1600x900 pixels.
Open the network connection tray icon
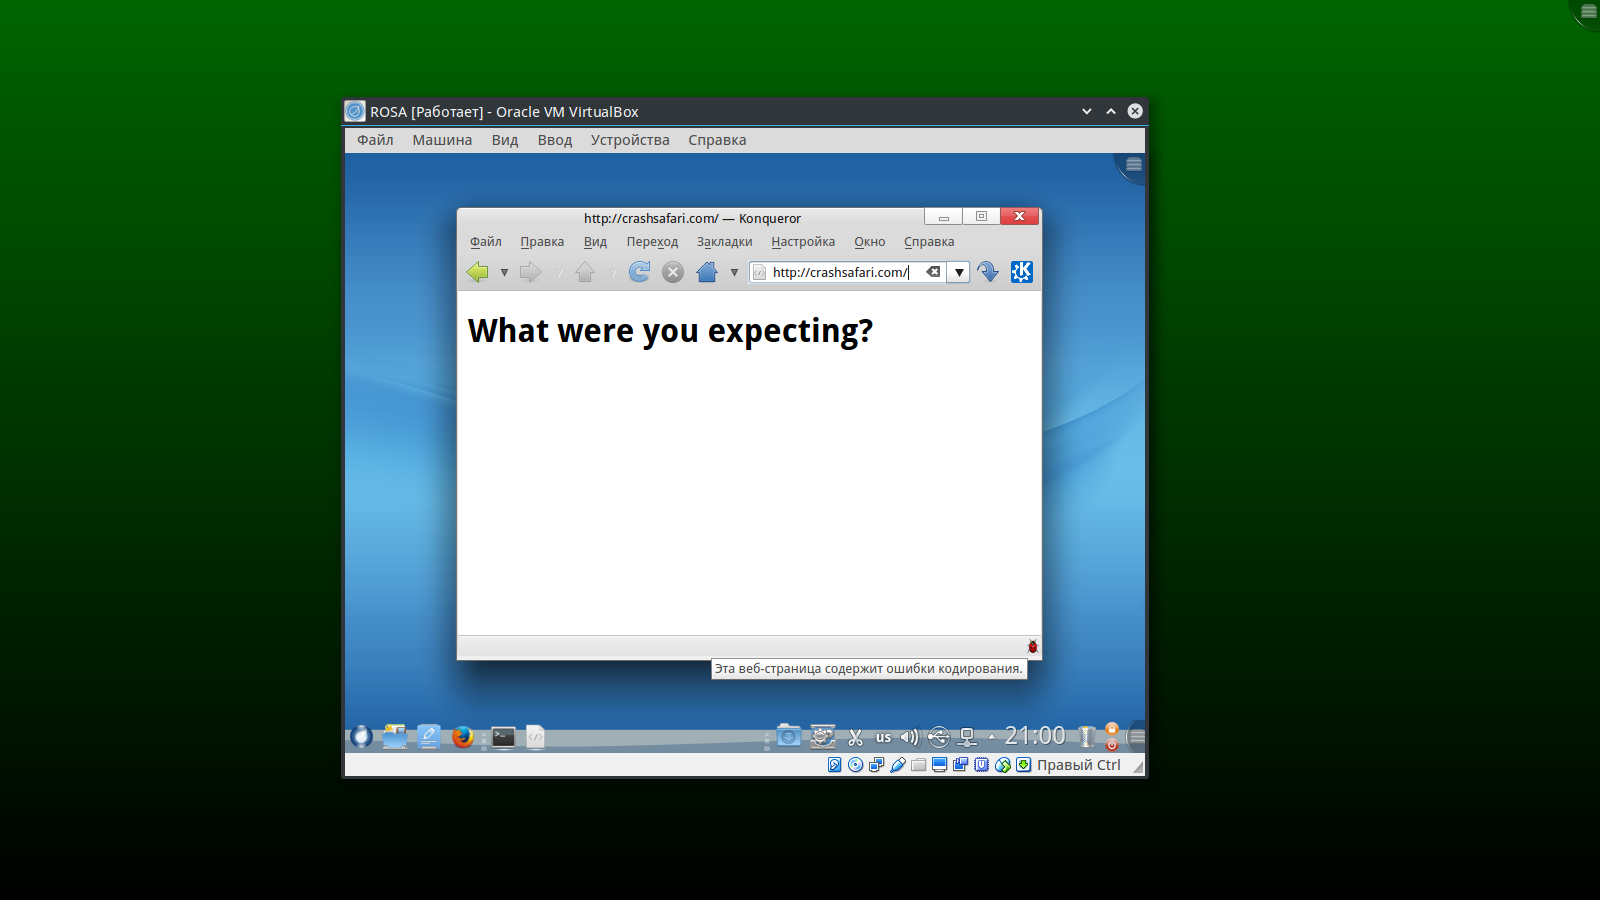(x=967, y=738)
